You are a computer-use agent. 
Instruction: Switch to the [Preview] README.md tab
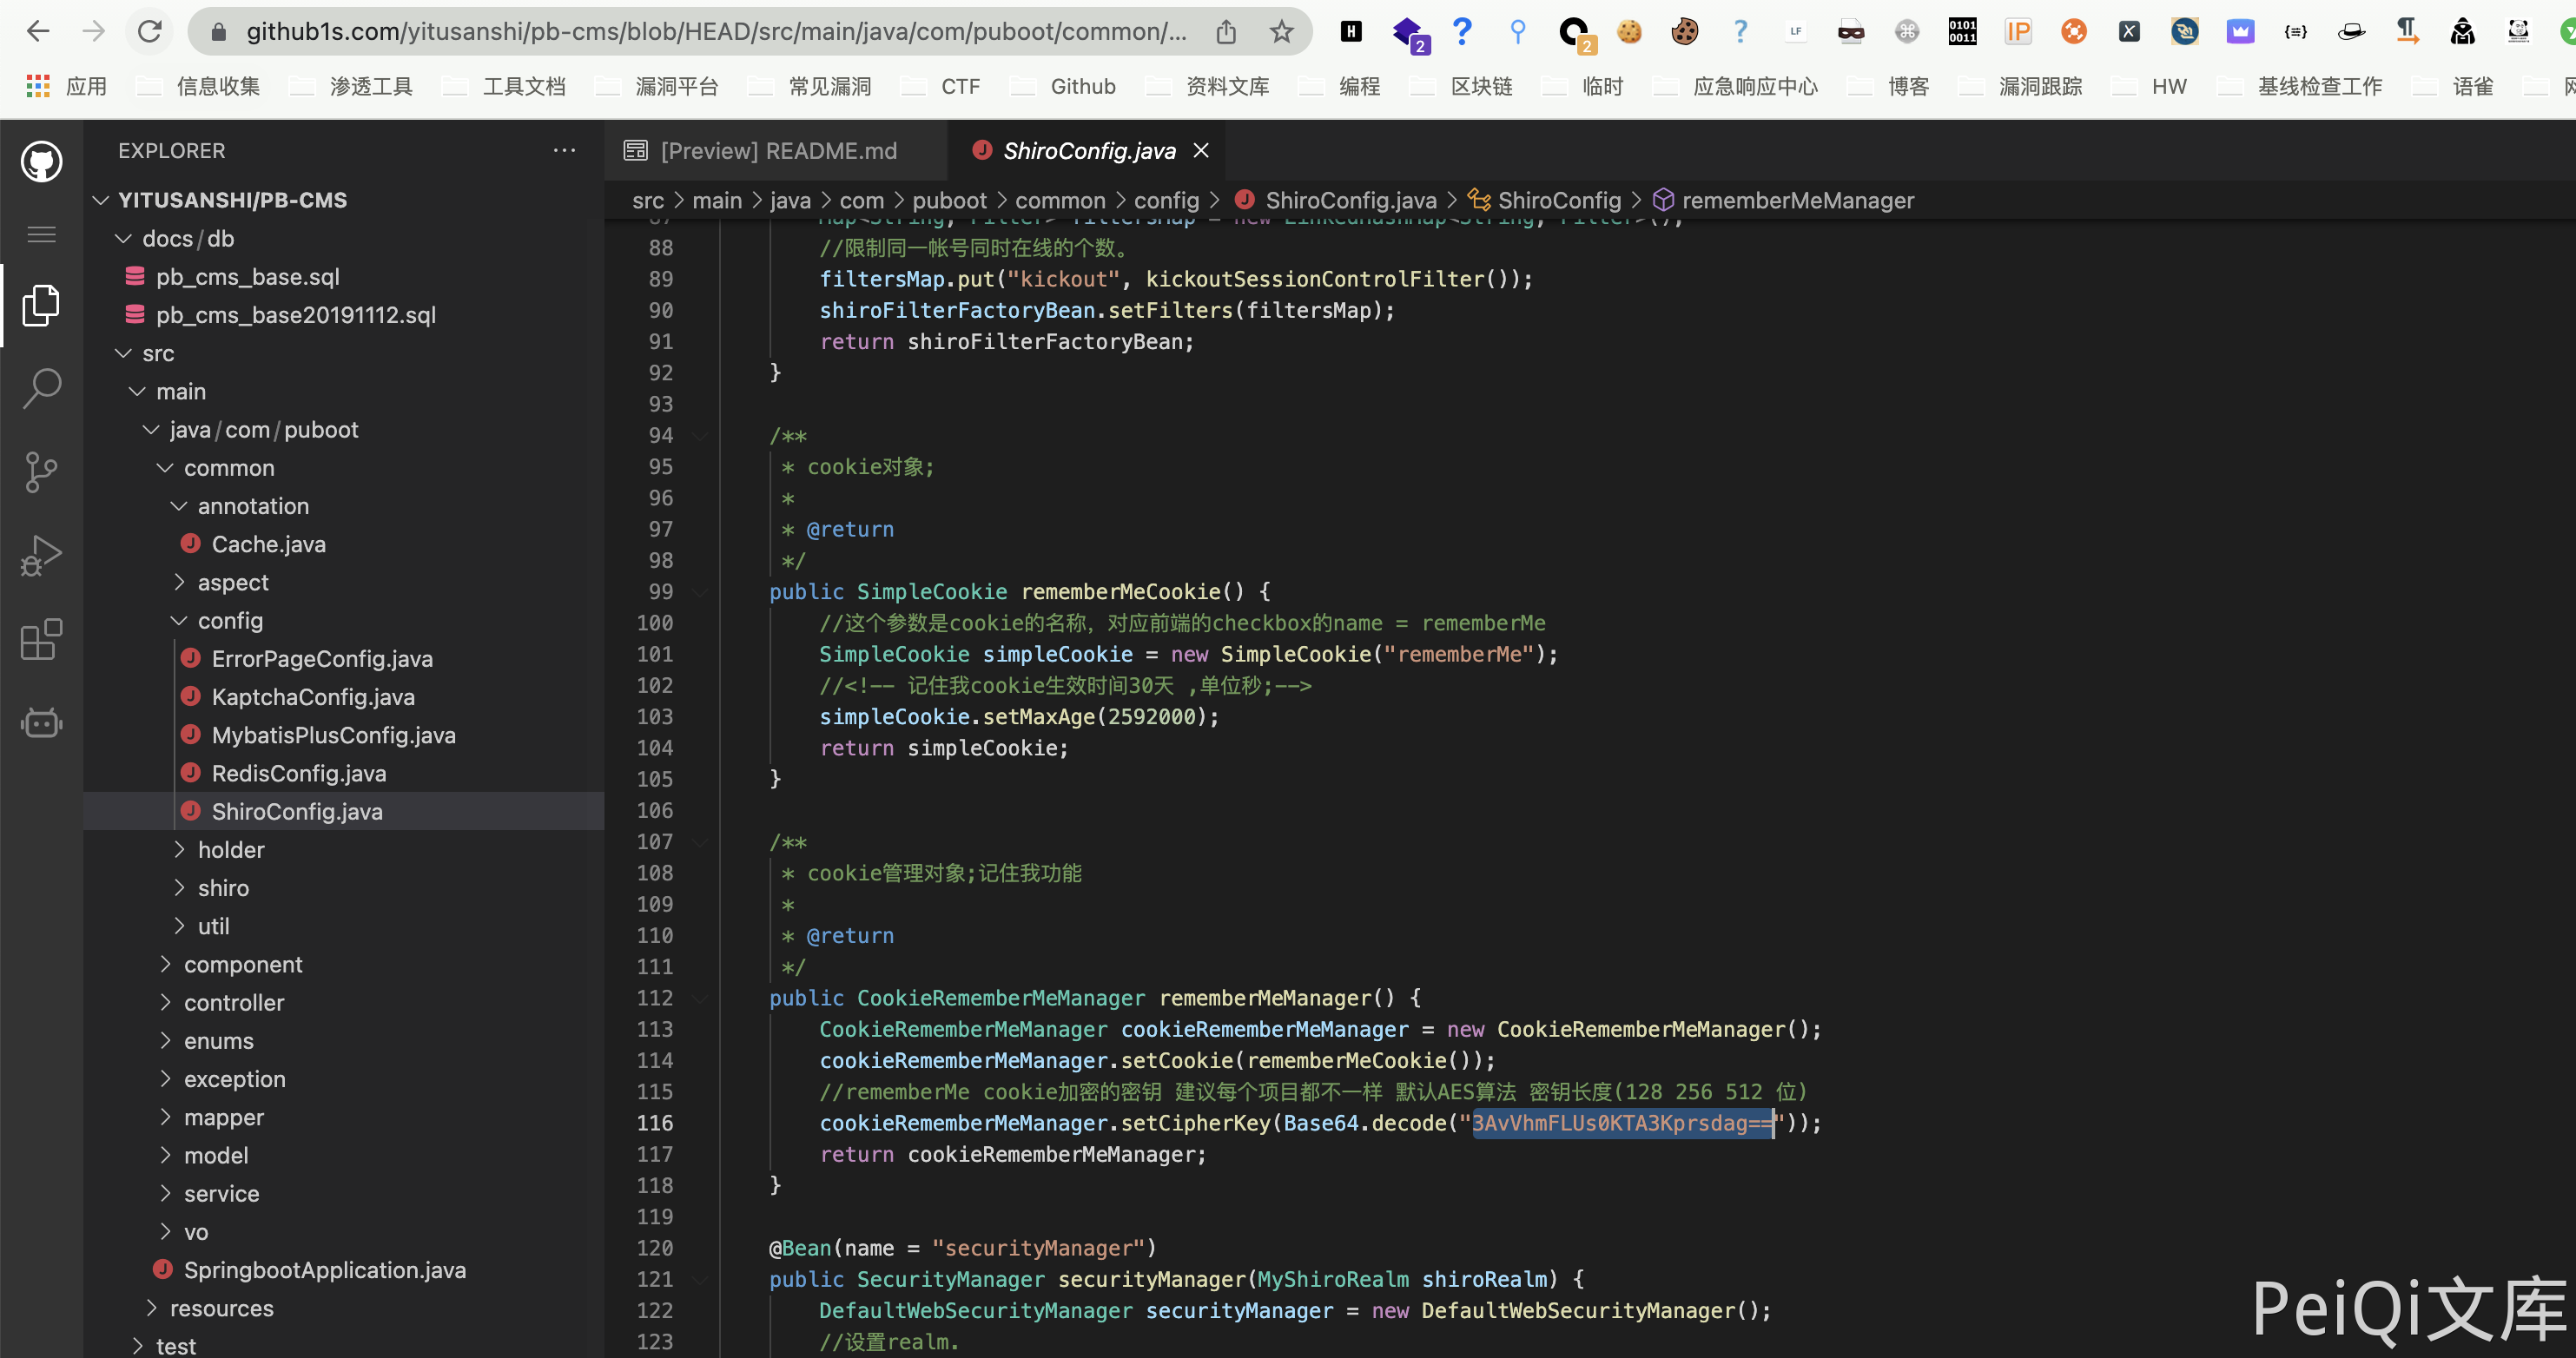[778, 151]
